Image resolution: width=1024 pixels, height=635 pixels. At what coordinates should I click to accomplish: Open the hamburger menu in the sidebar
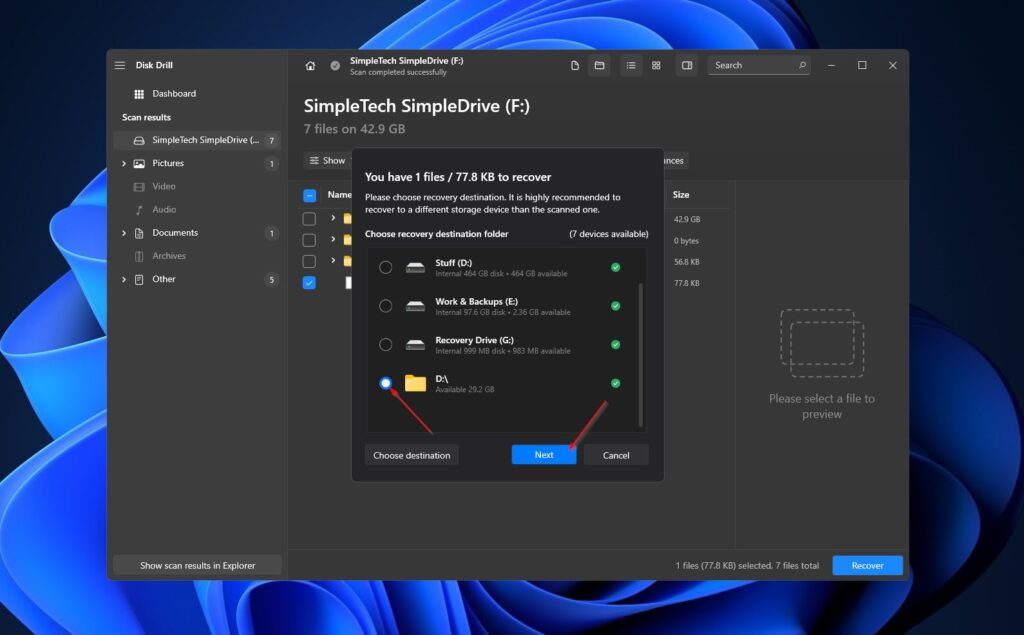119,64
